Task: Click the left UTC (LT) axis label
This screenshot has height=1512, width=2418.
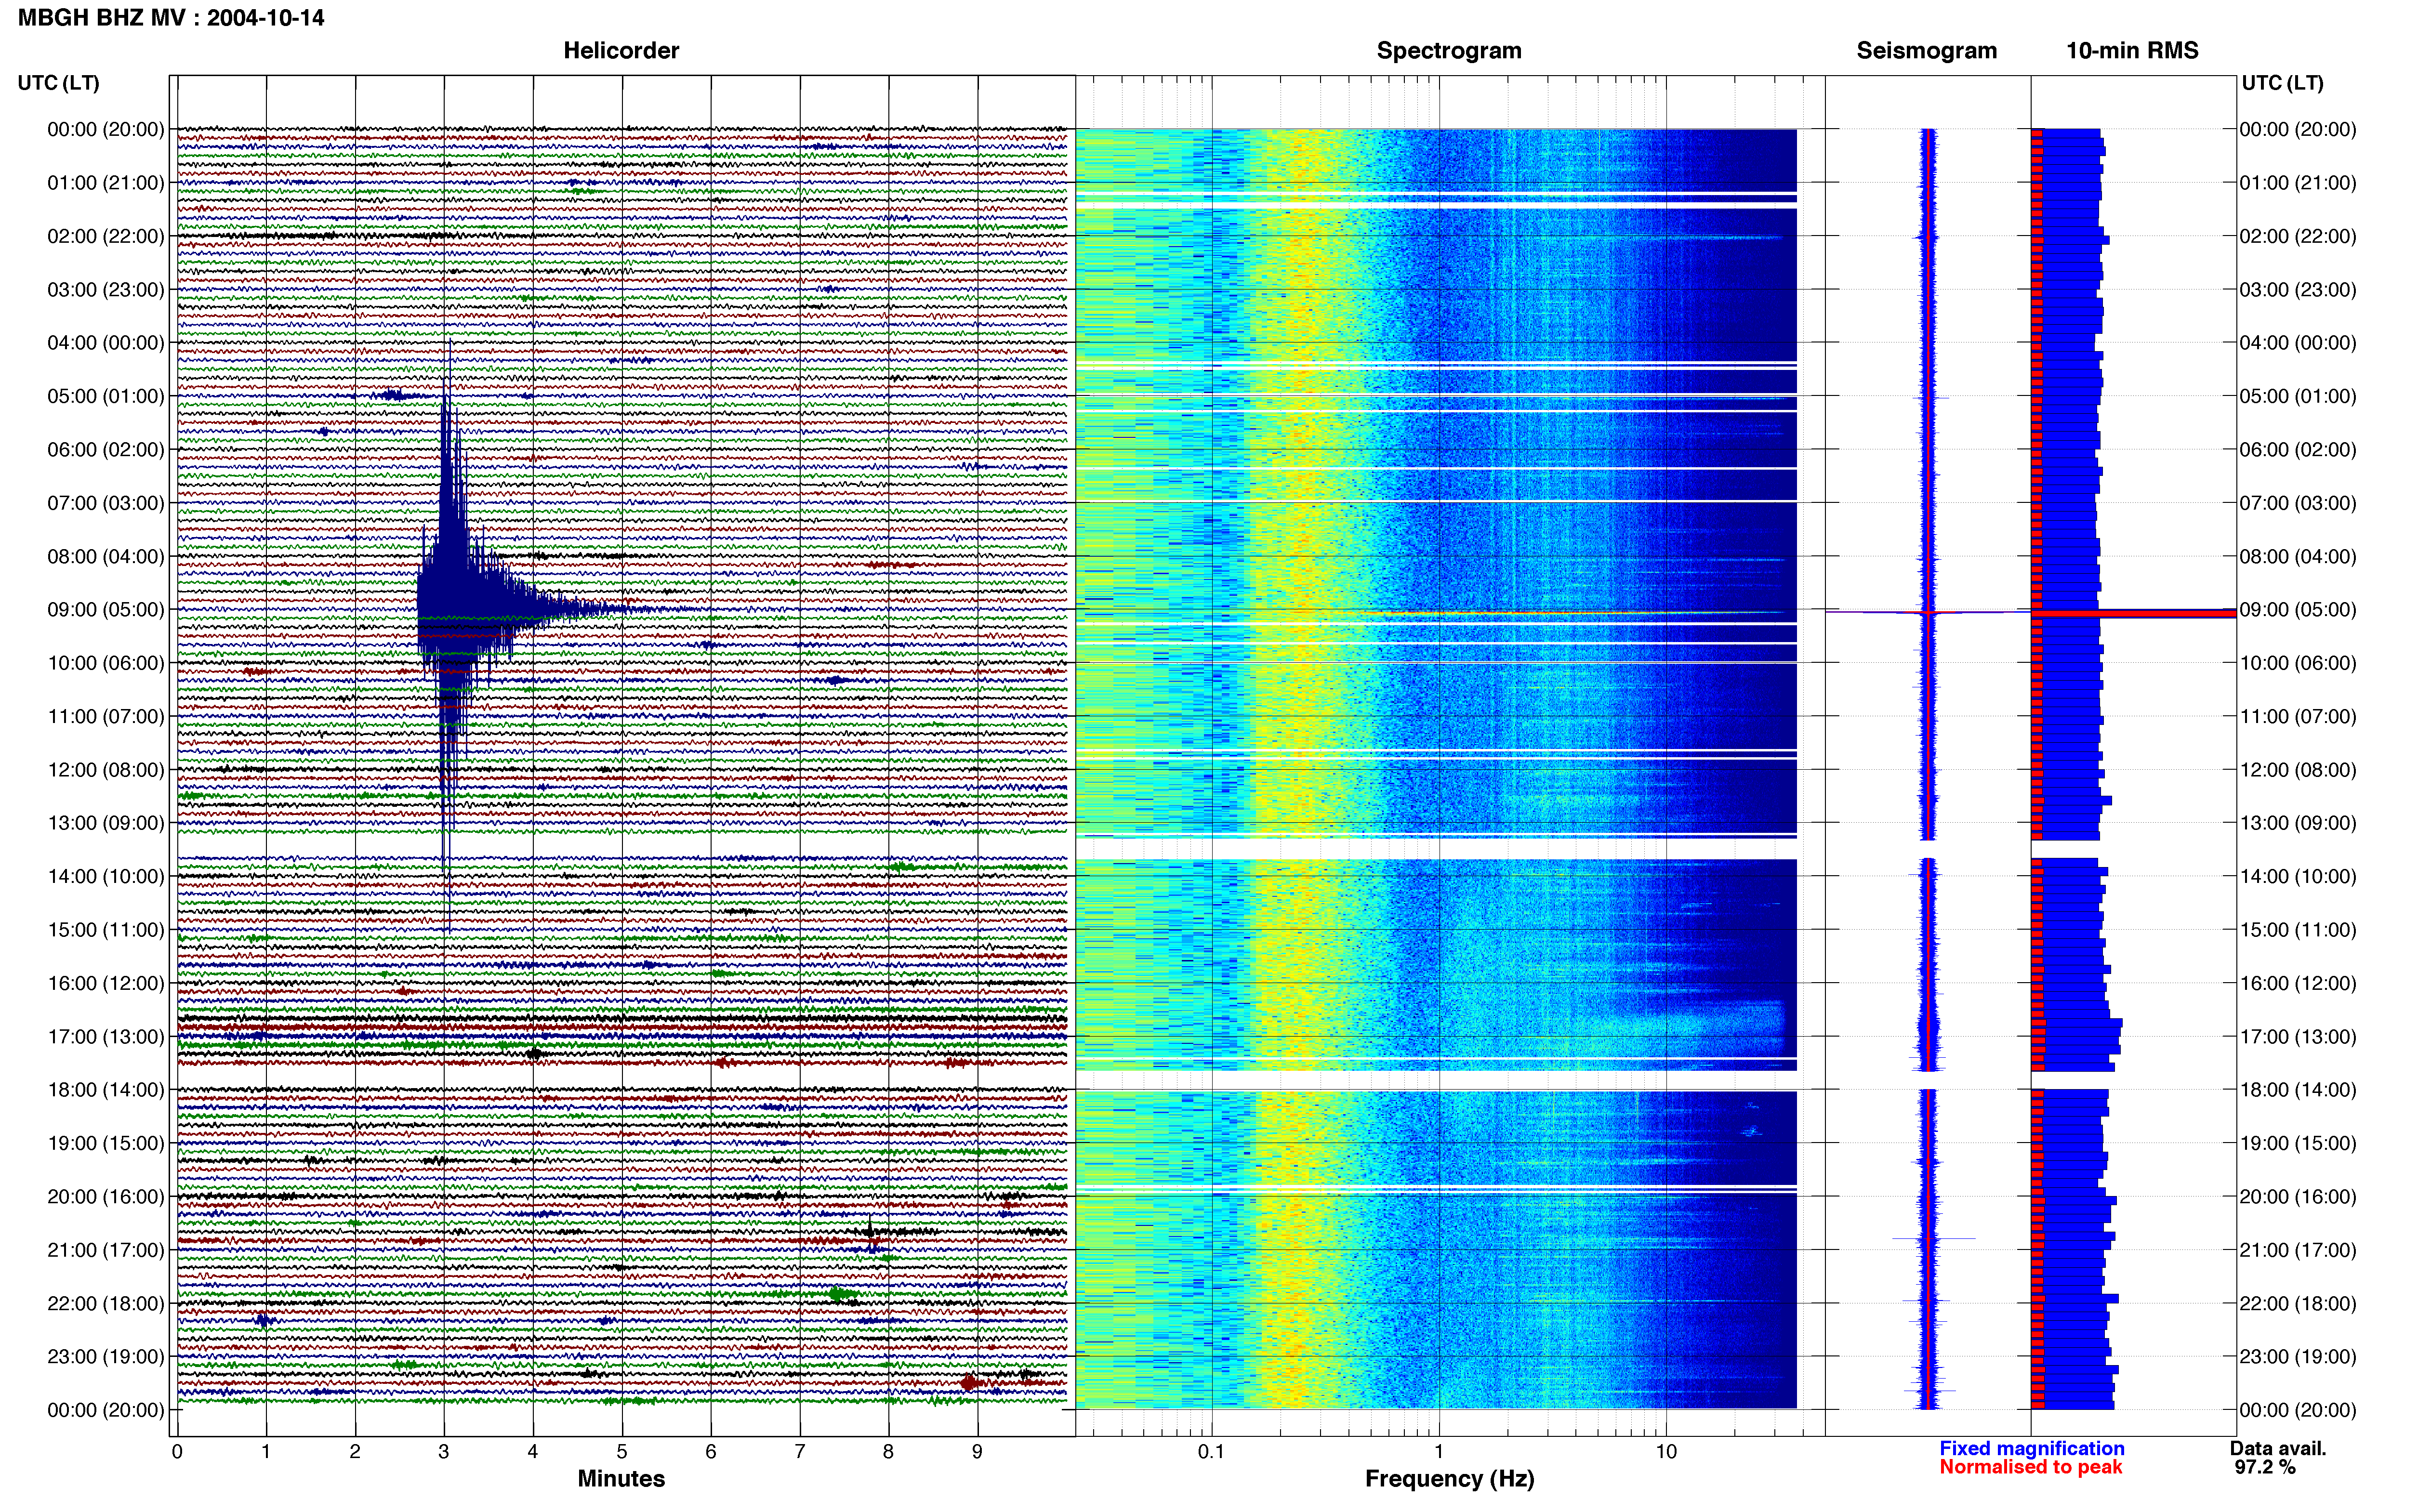Action: coord(58,83)
